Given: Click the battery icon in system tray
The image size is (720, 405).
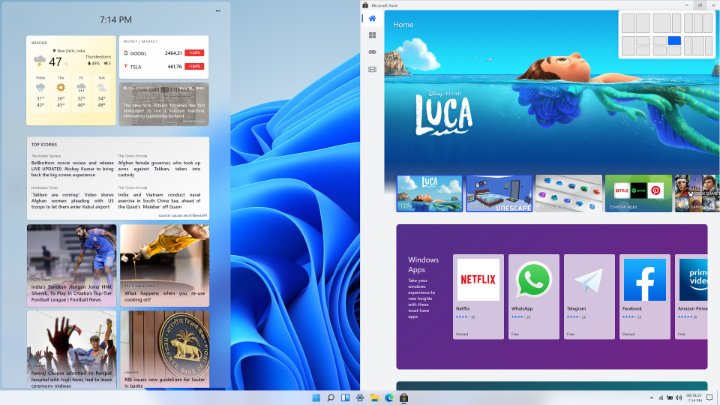Looking at the screenshot, I should tap(670, 398).
